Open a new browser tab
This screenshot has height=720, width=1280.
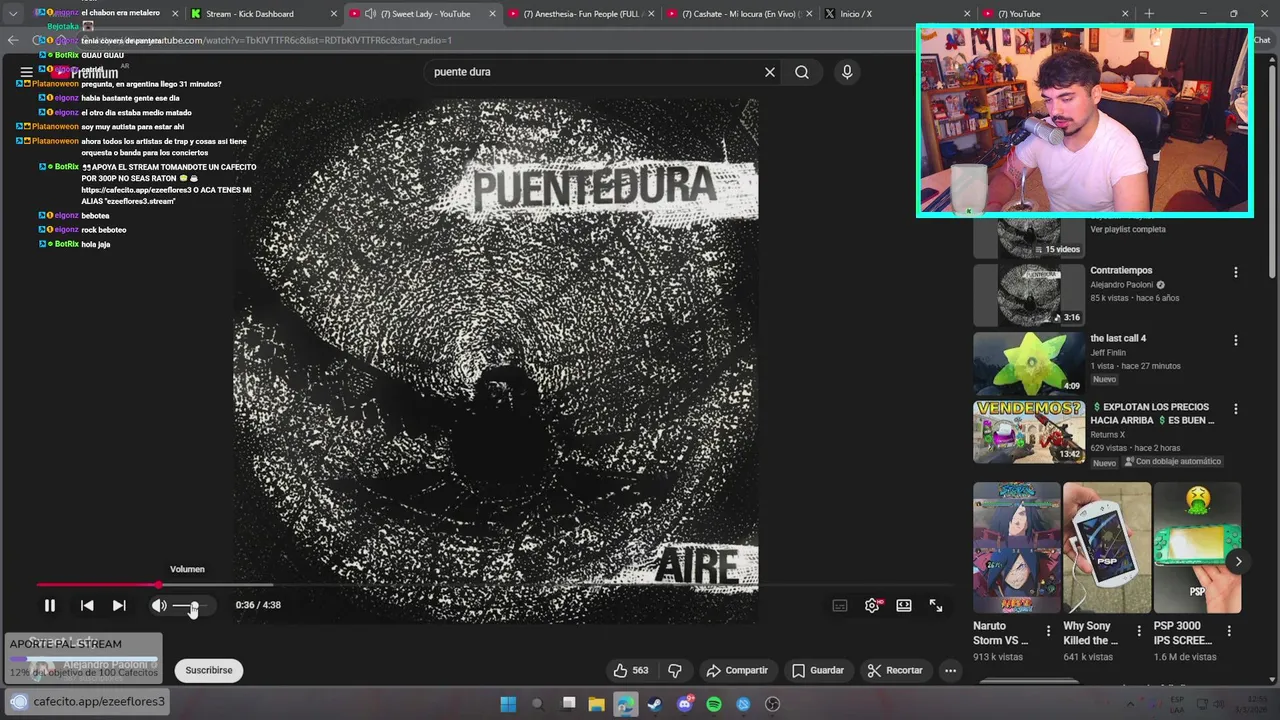tap(1149, 14)
